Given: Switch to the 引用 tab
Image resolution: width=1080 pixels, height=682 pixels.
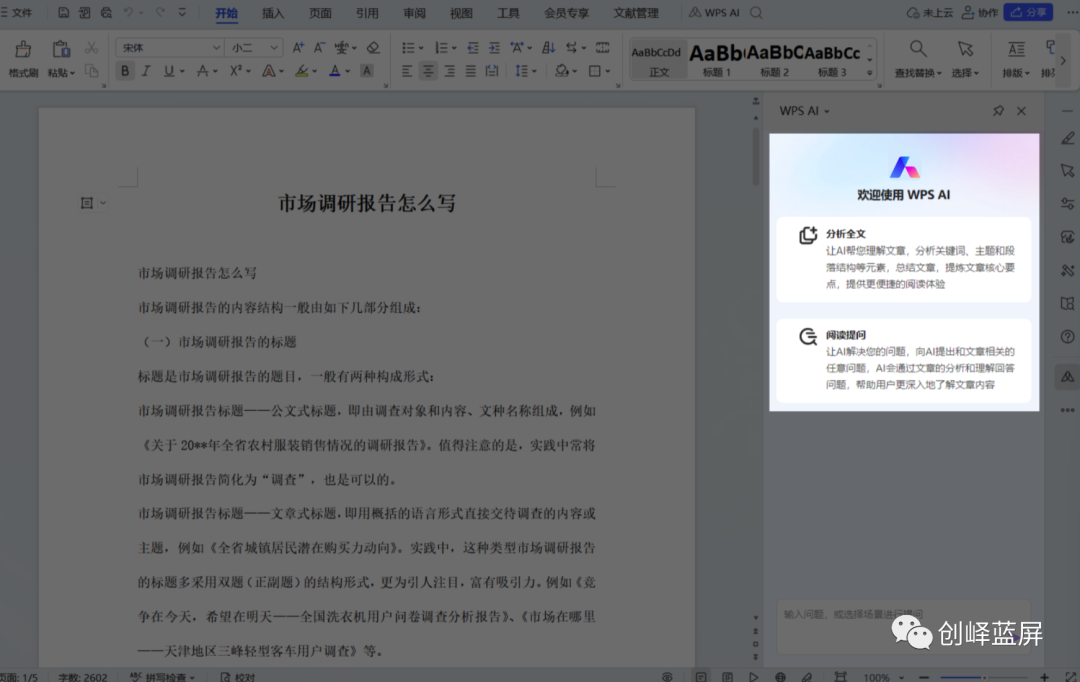Looking at the screenshot, I should click(x=367, y=13).
